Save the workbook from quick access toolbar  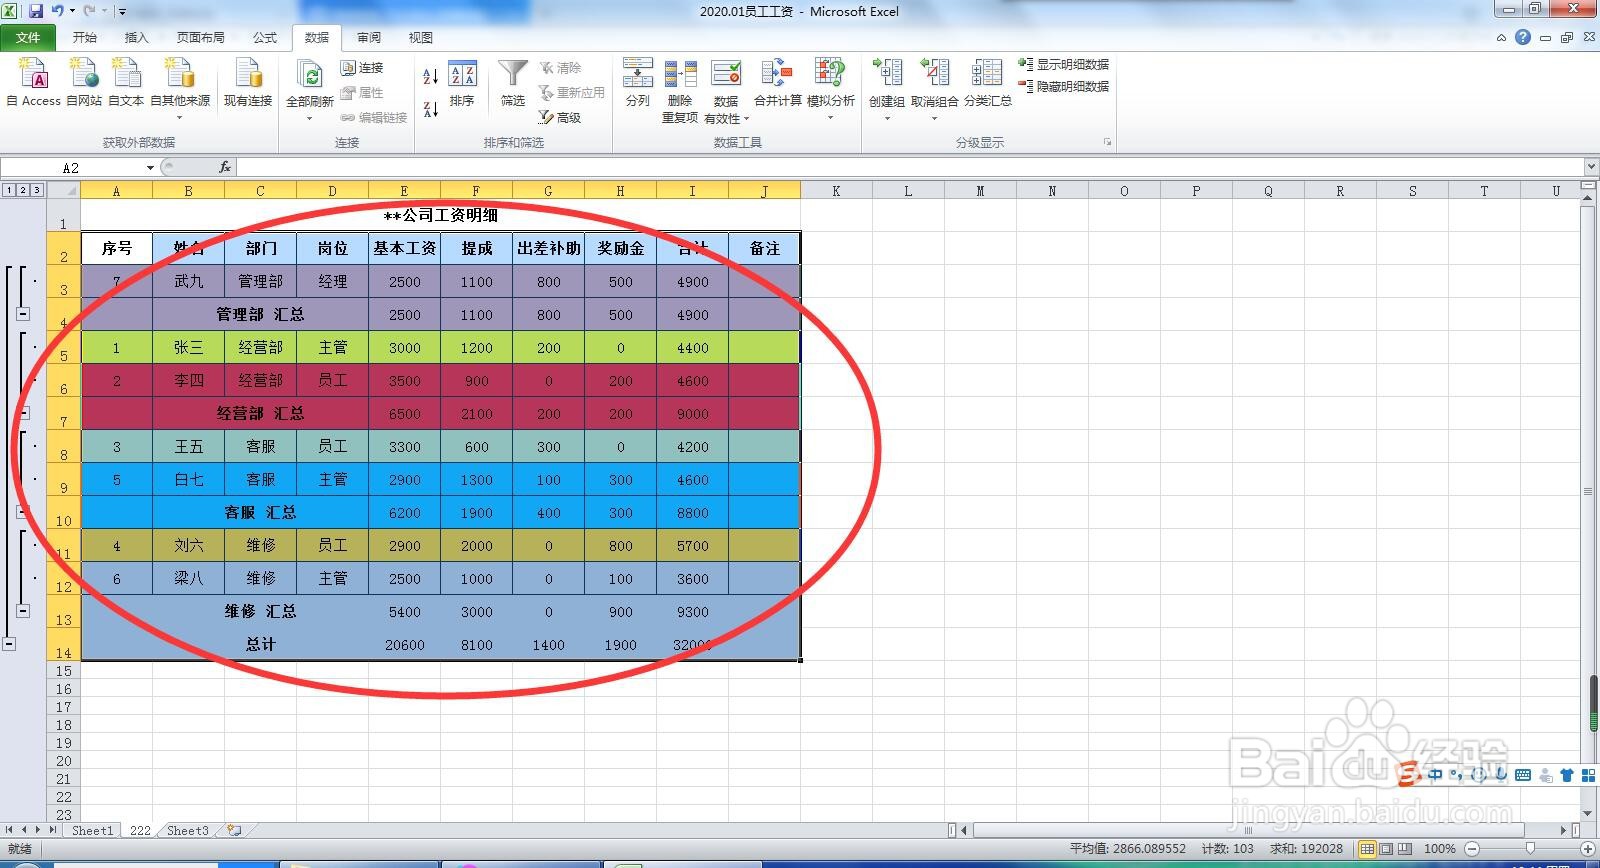pos(36,11)
